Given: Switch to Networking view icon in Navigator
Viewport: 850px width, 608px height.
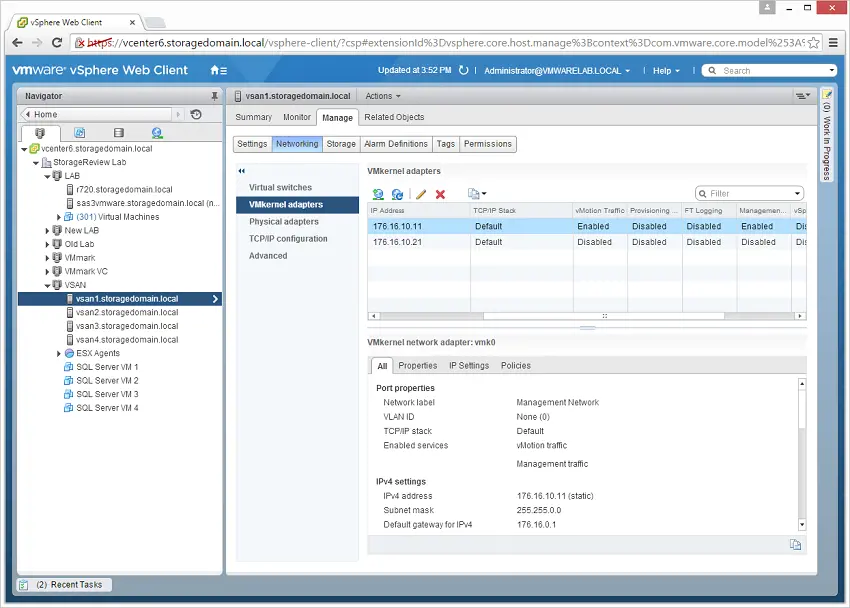Looking at the screenshot, I should (x=157, y=133).
